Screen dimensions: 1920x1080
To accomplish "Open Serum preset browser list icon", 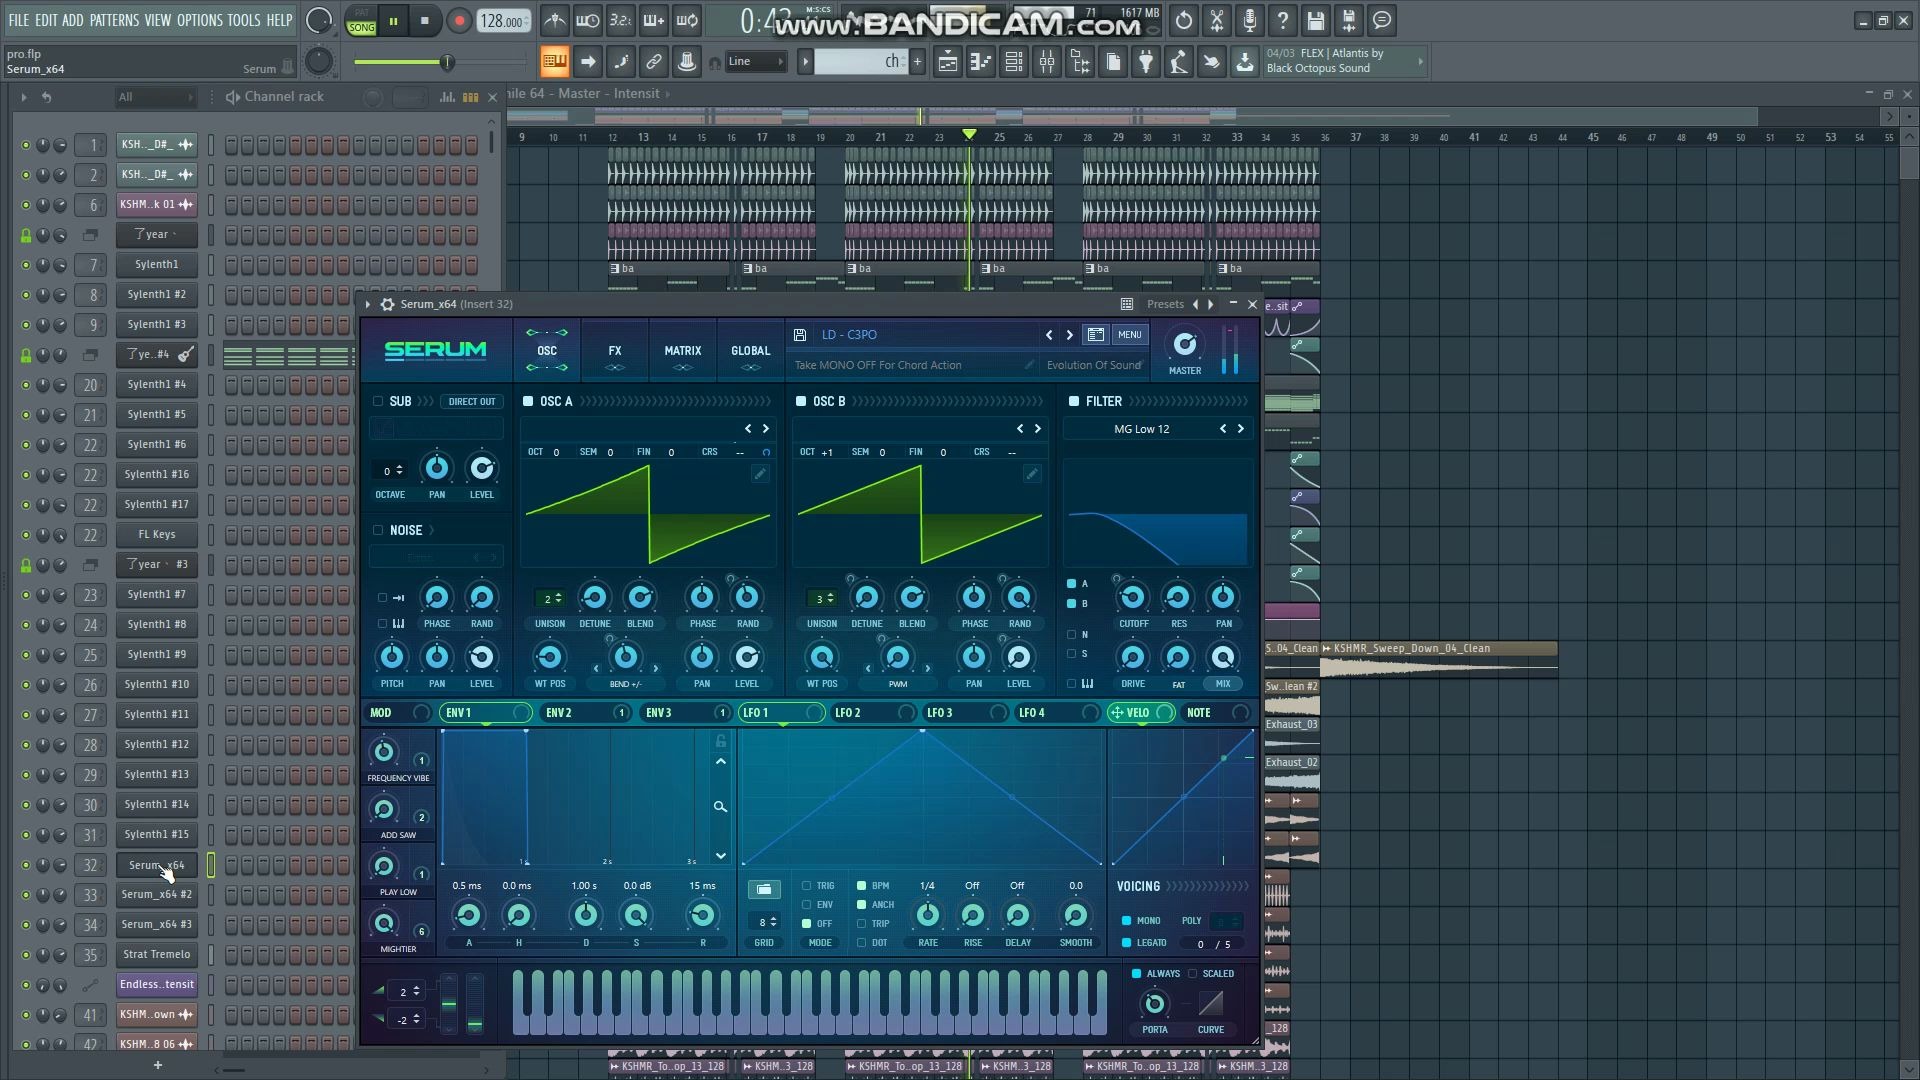I will pos(1096,335).
